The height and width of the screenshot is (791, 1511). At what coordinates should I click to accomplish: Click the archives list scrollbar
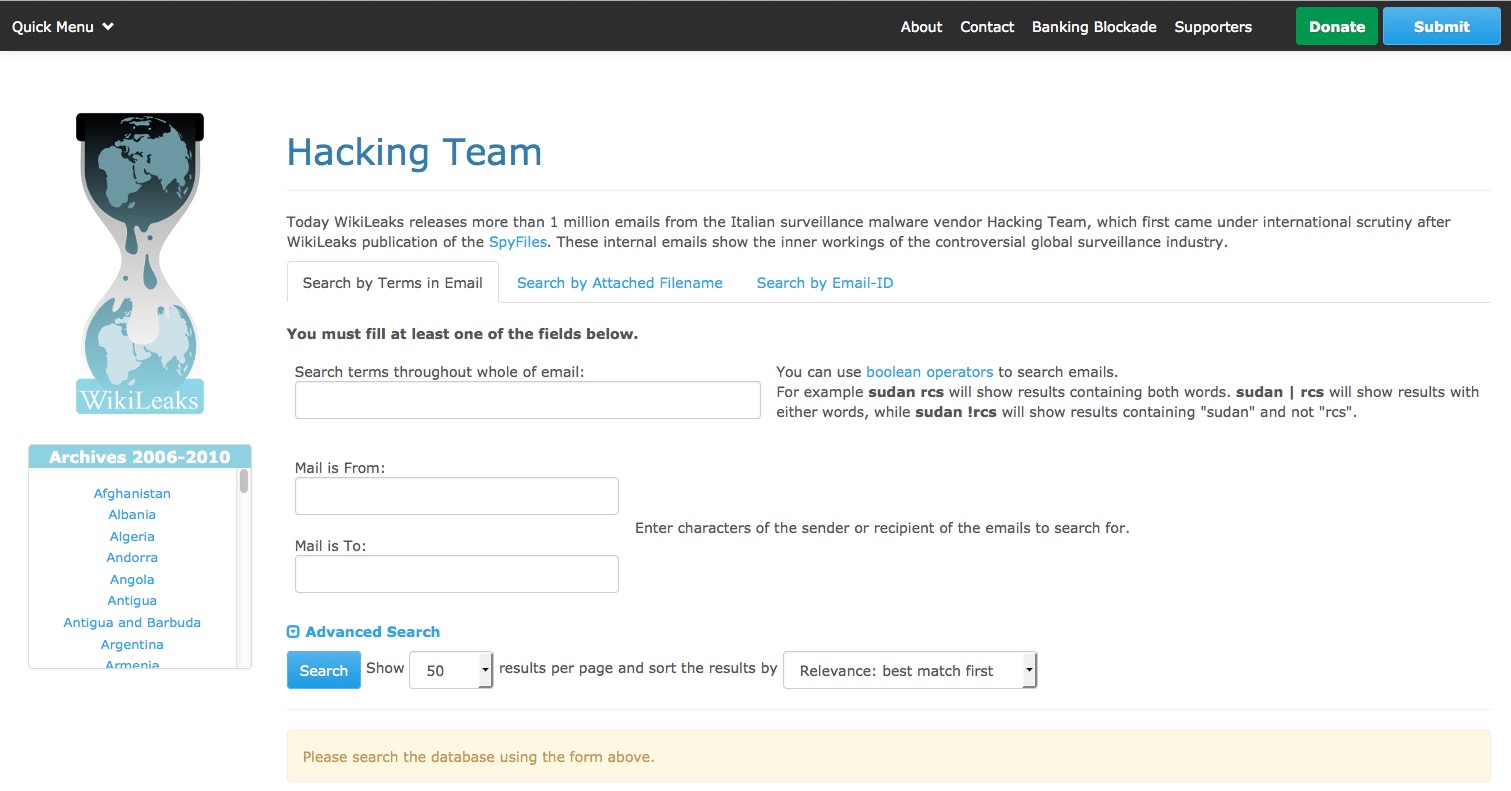pos(244,482)
